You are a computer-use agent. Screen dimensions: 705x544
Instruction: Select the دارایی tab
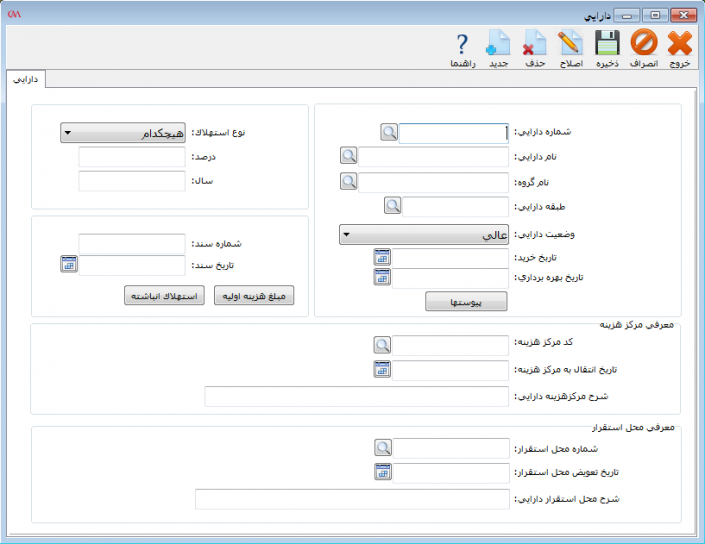27,77
